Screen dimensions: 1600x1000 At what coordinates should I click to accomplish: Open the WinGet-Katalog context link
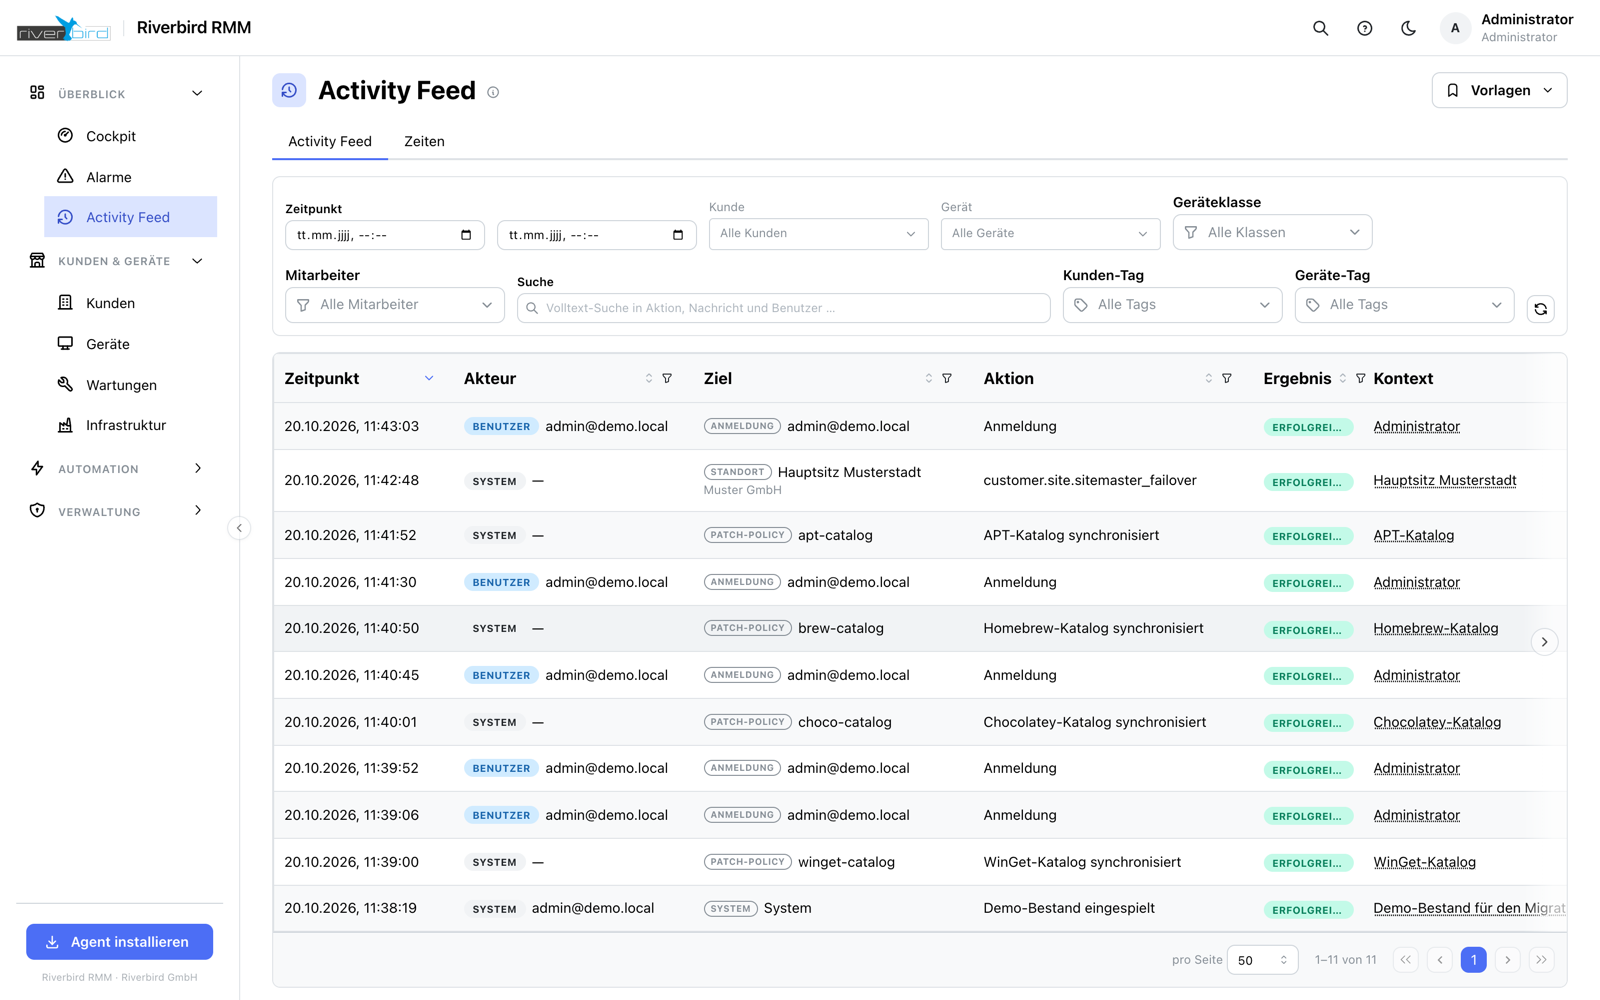[x=1425, y=863]
